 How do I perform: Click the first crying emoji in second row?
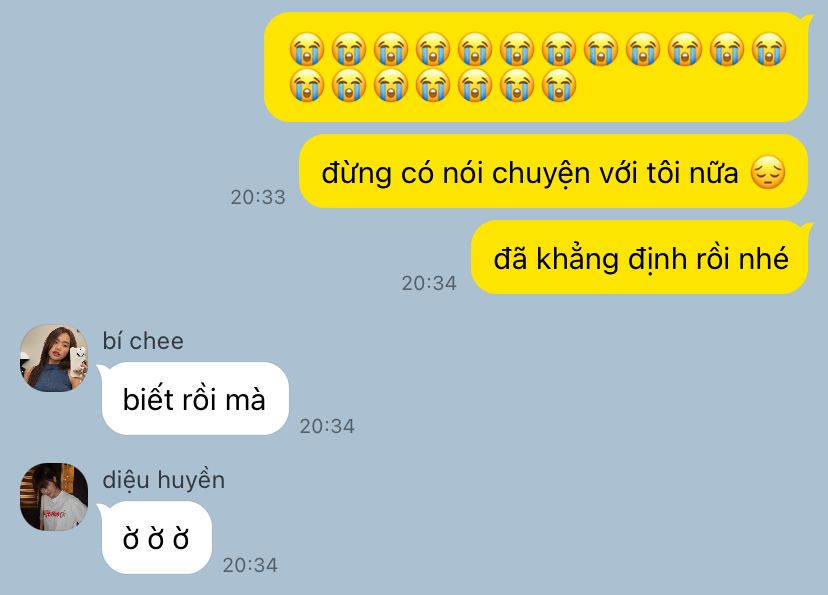307,84
